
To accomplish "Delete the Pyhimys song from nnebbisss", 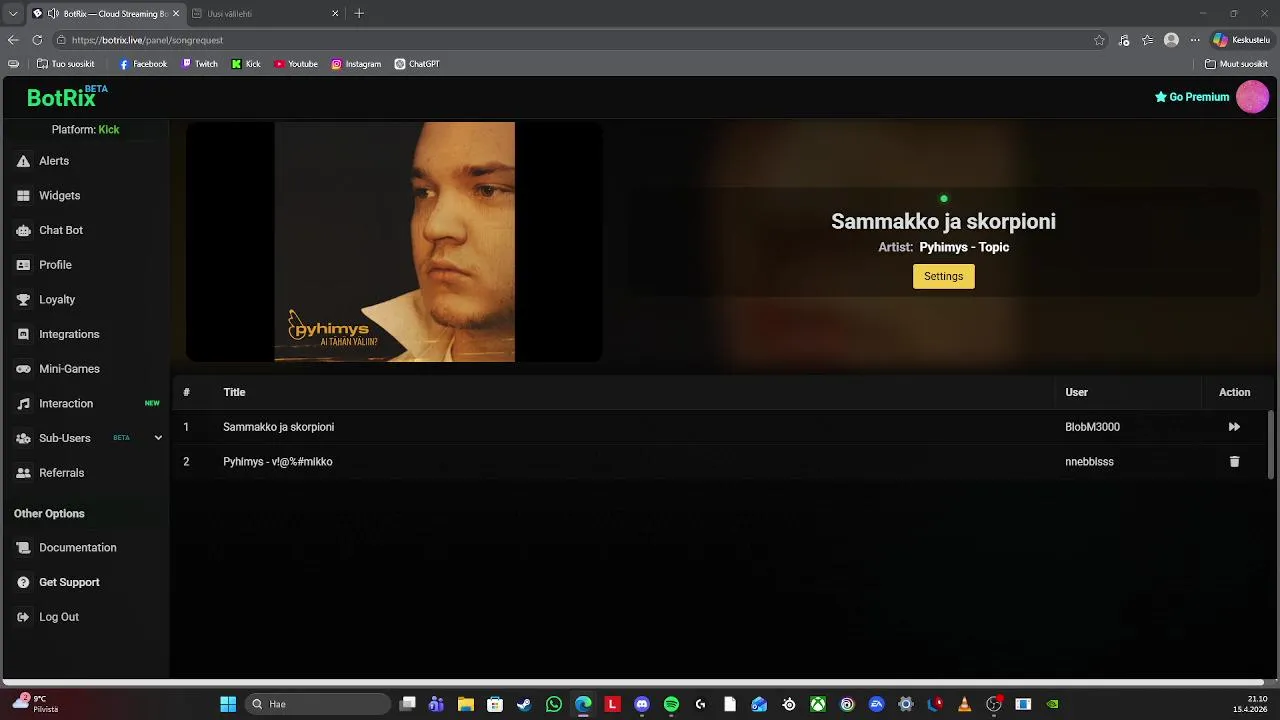I will [1234, 462].
